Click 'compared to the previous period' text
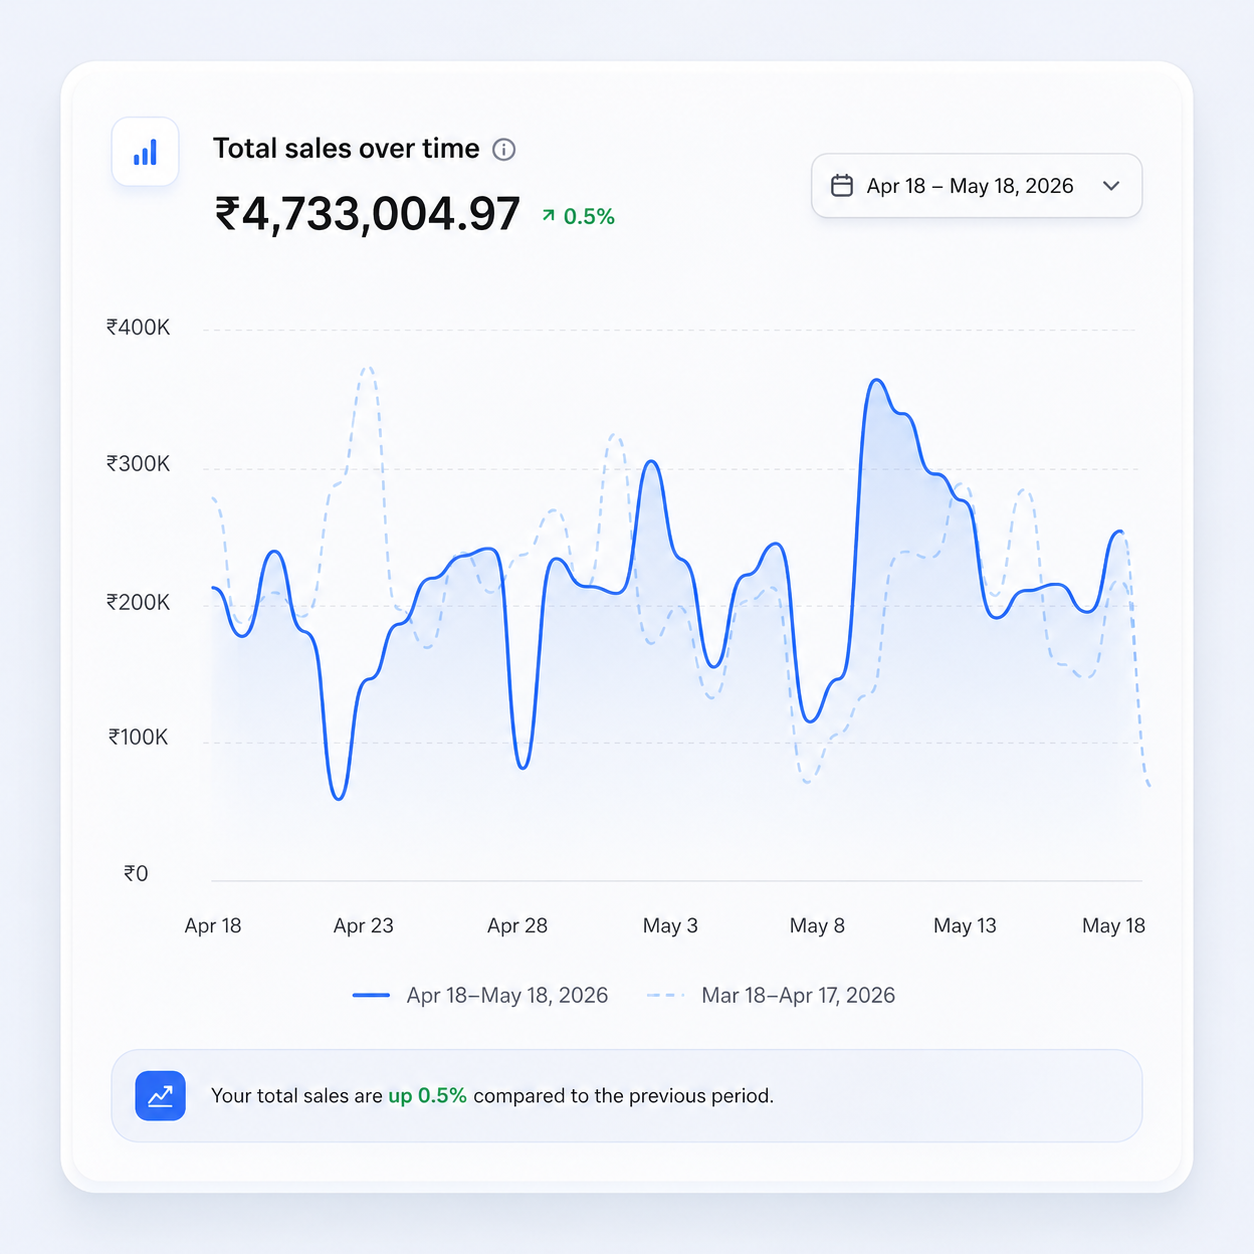1254x1254 pixels. coord(623,1096)
